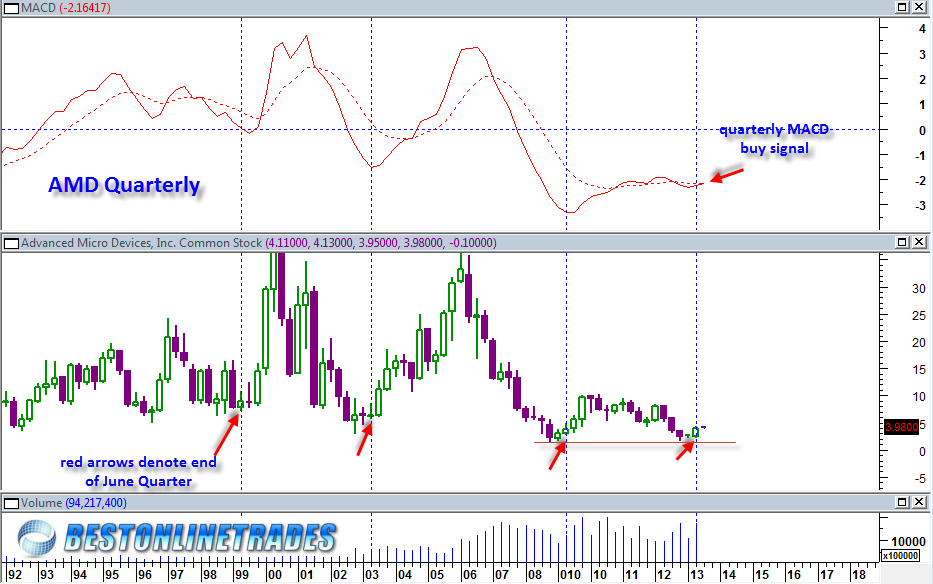
Task: Close the Advanced Micro Devices price panel
Action: click(x=919, y=242)
